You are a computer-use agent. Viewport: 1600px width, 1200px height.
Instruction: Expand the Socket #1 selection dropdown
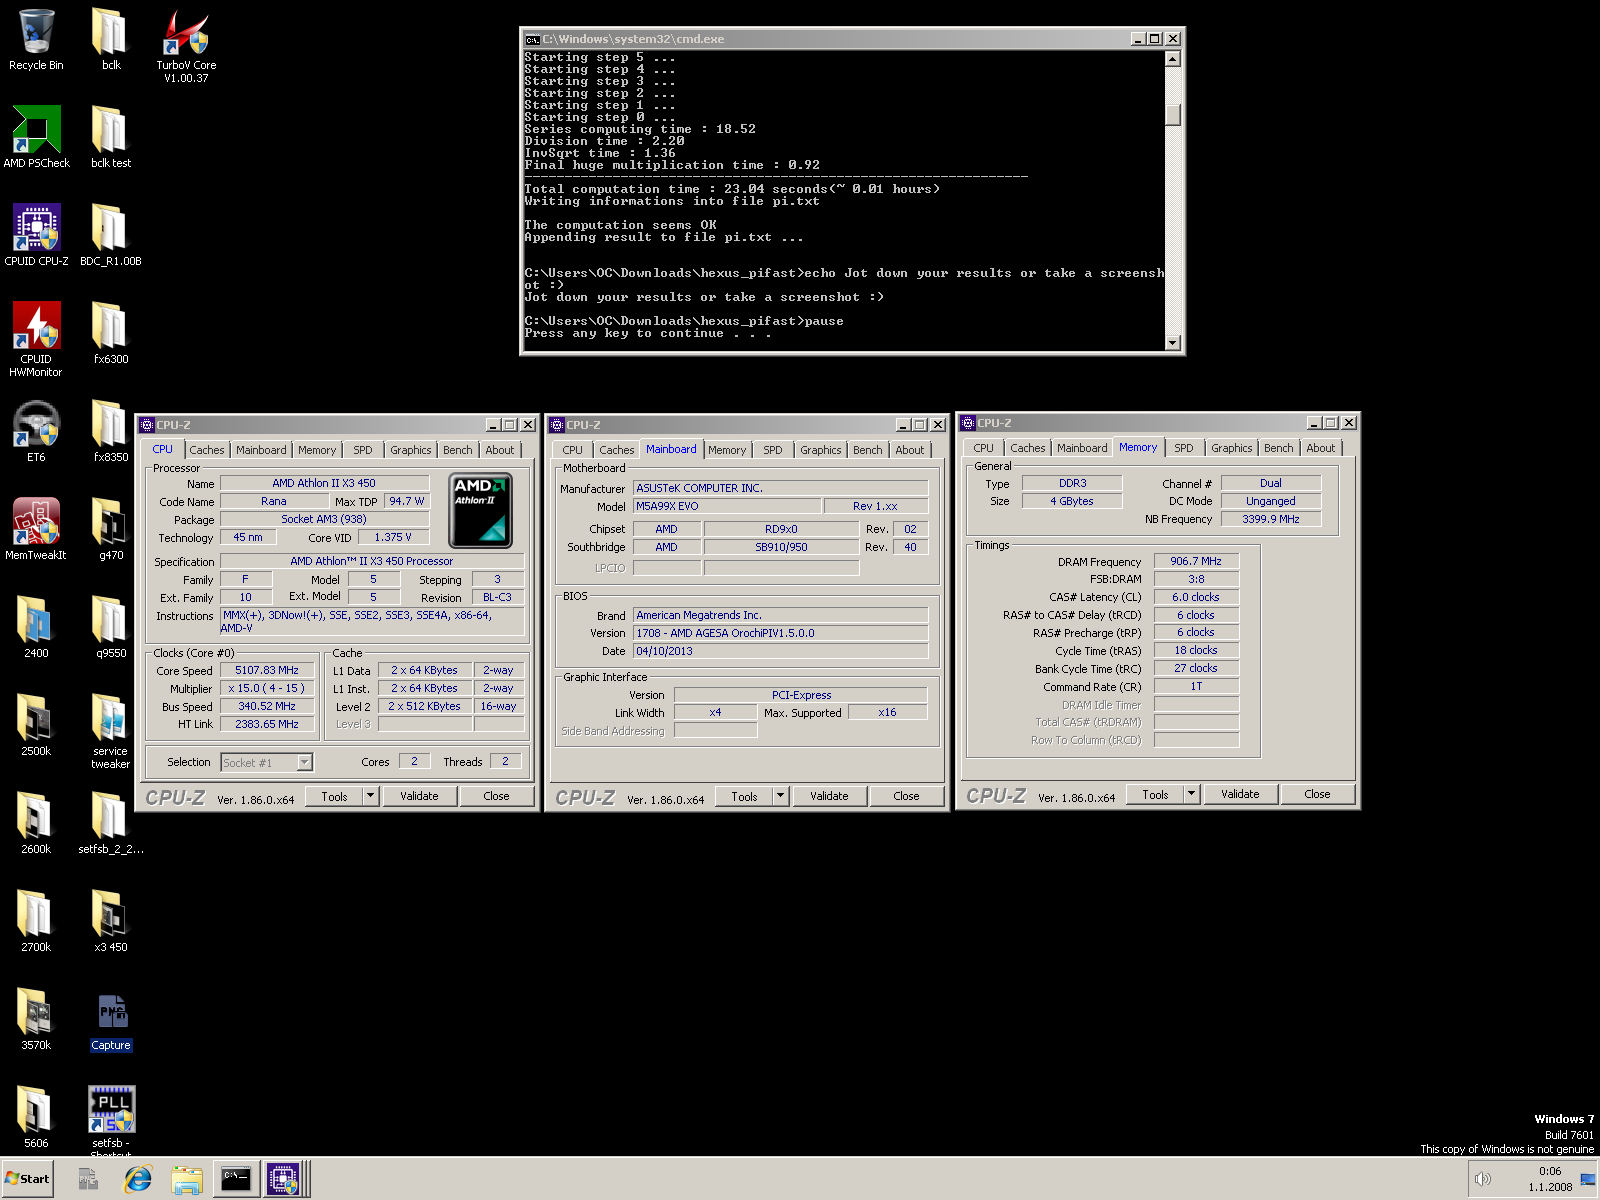tap(305, 763)
